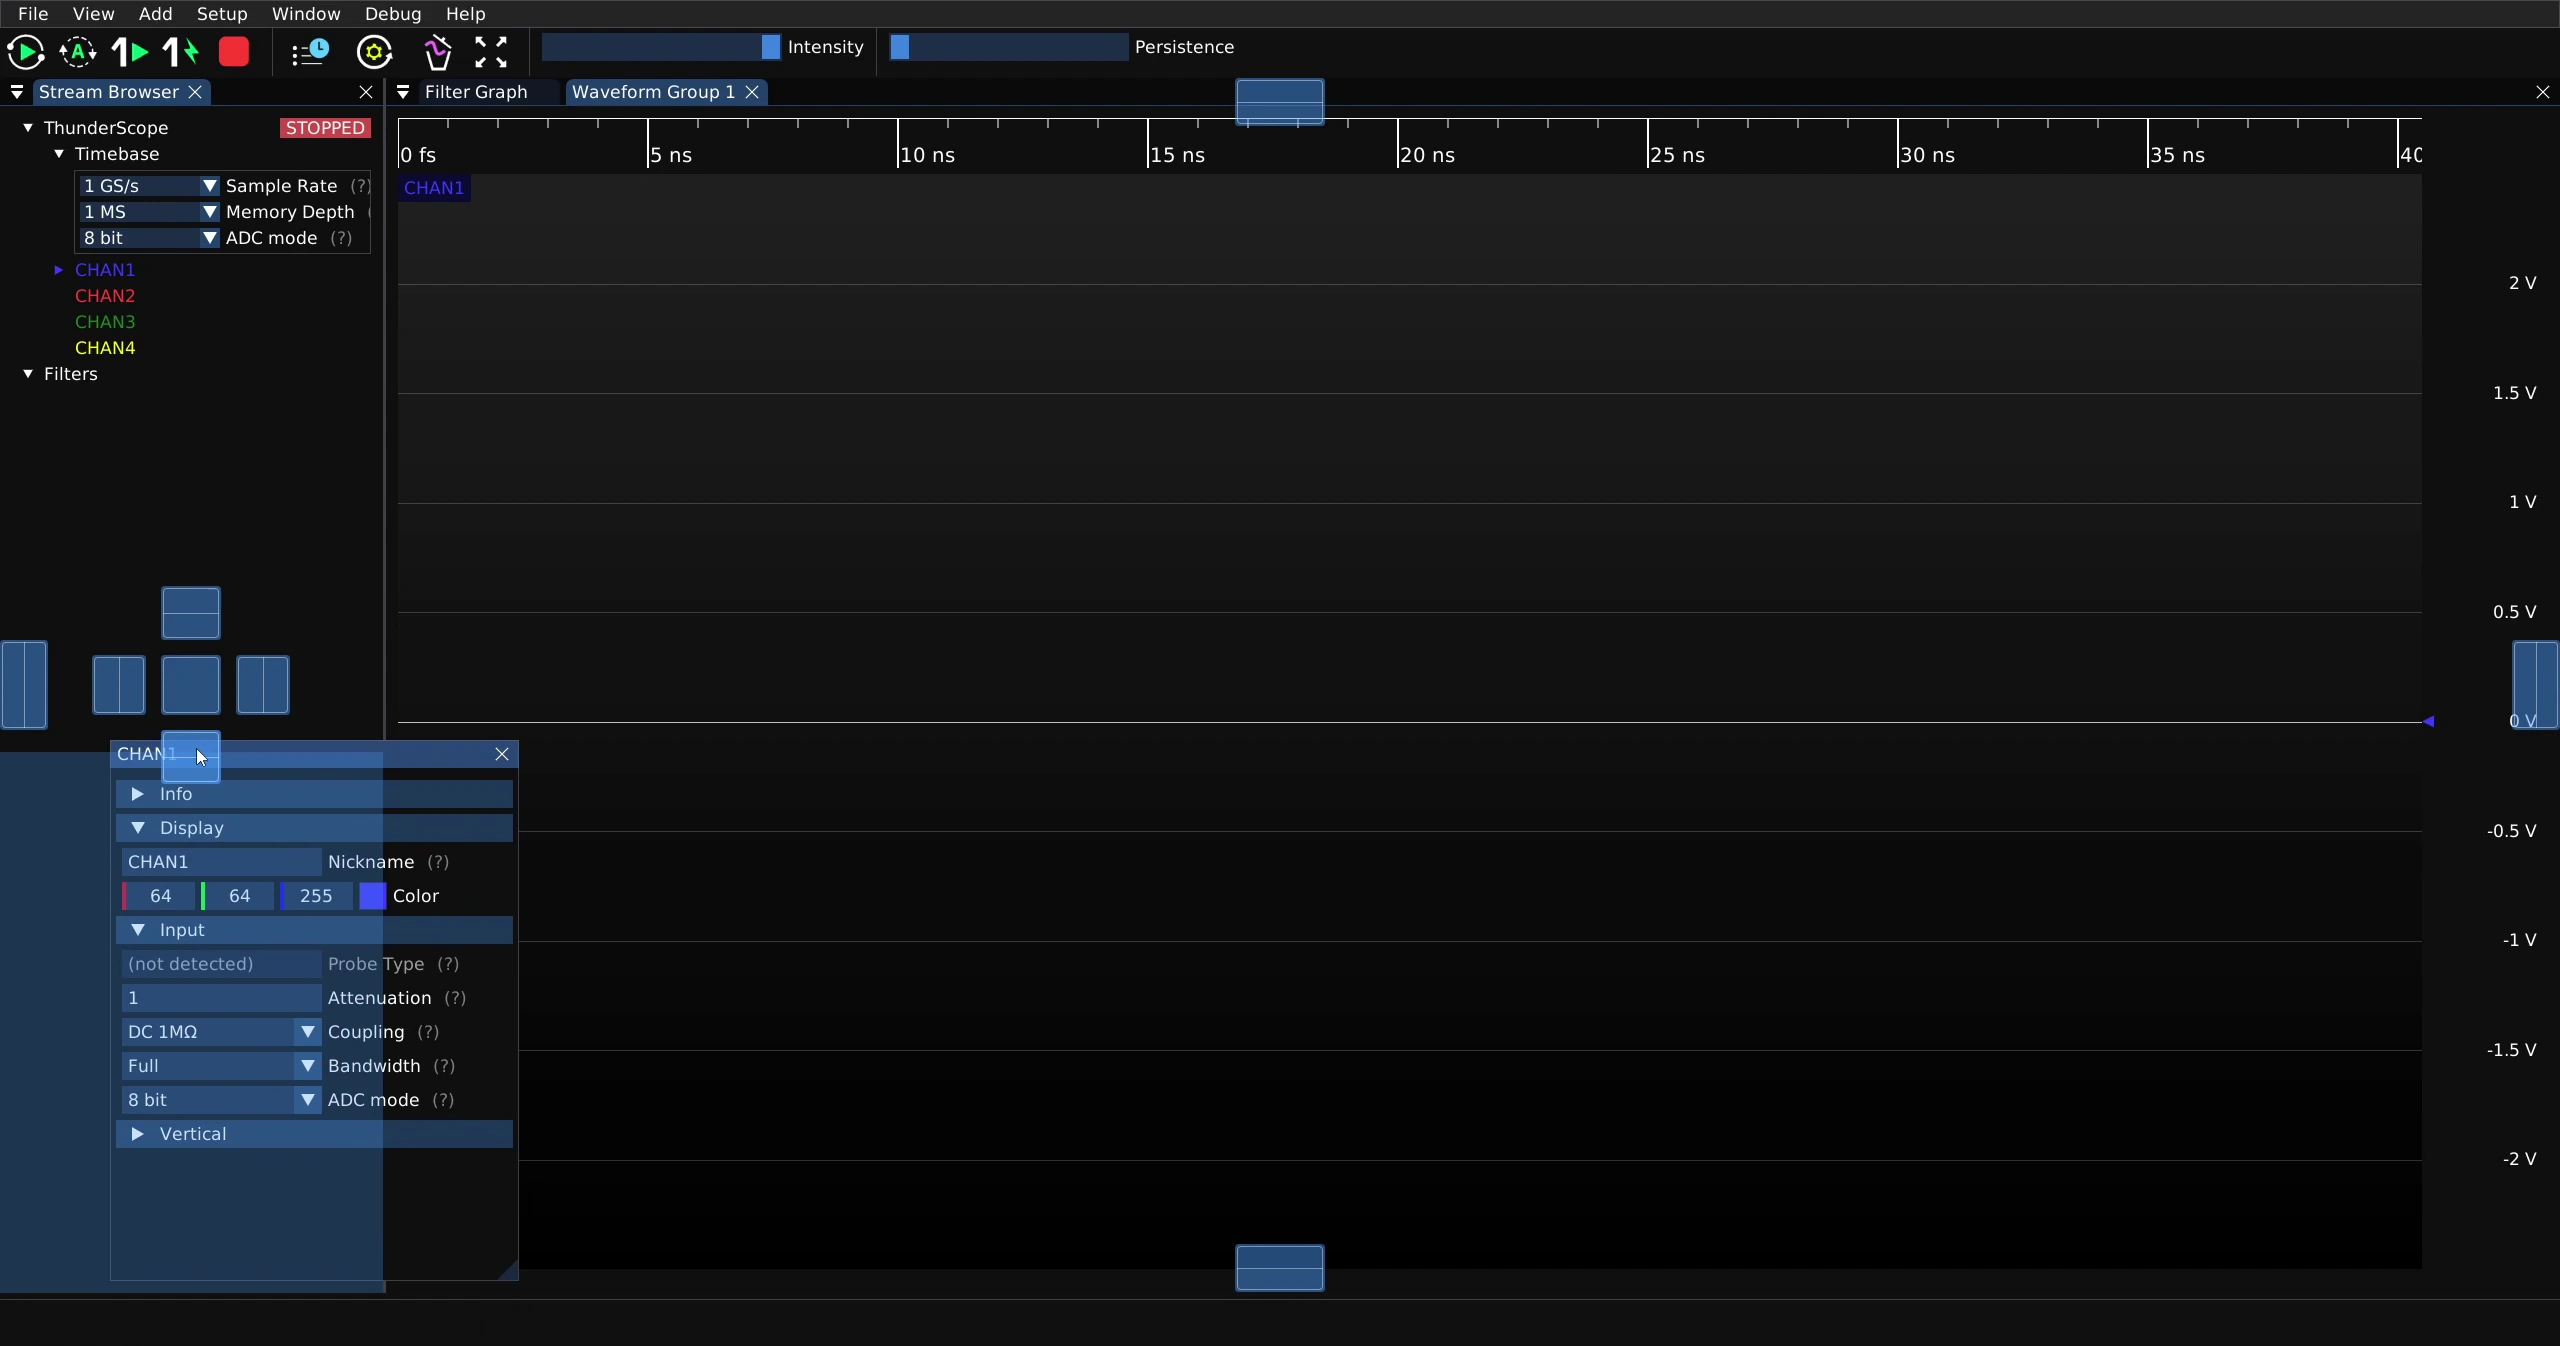Stop acquisition with the red square button

[x=234, y=52]
